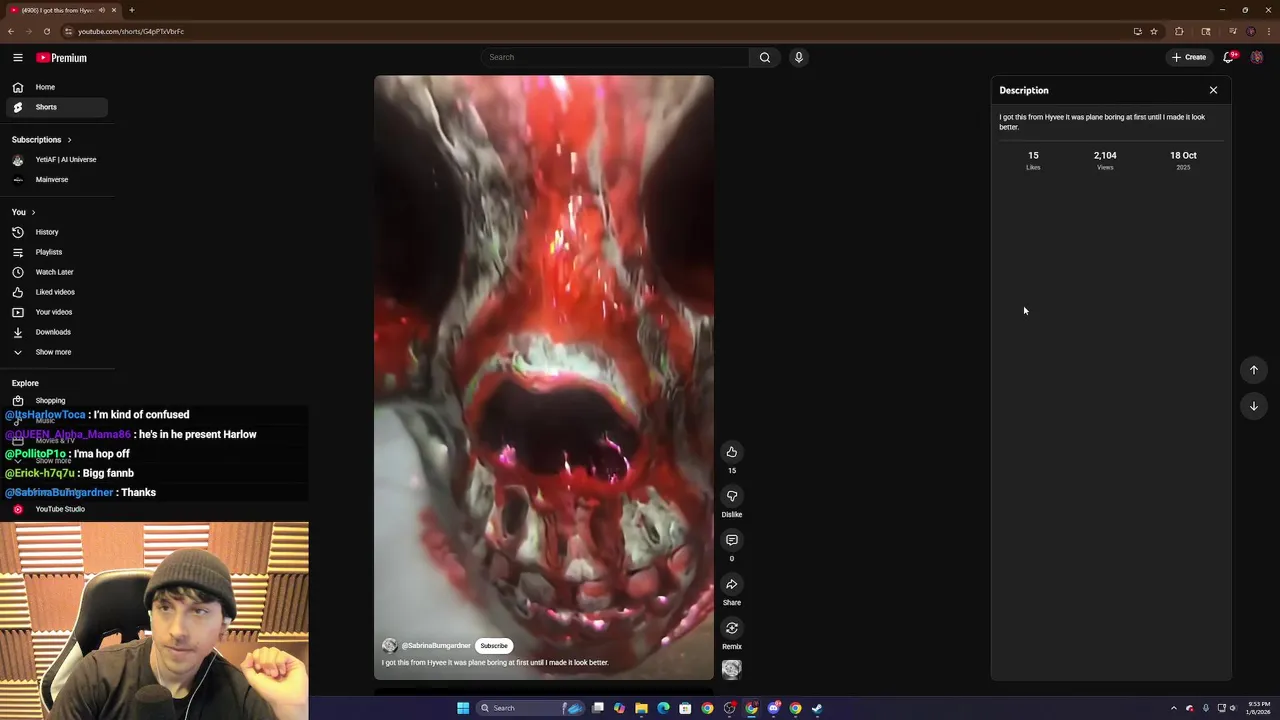Open the notifications bell
Image resolution: width=1280 pixels, height=720 pixels.
(x=1229, y=57)
